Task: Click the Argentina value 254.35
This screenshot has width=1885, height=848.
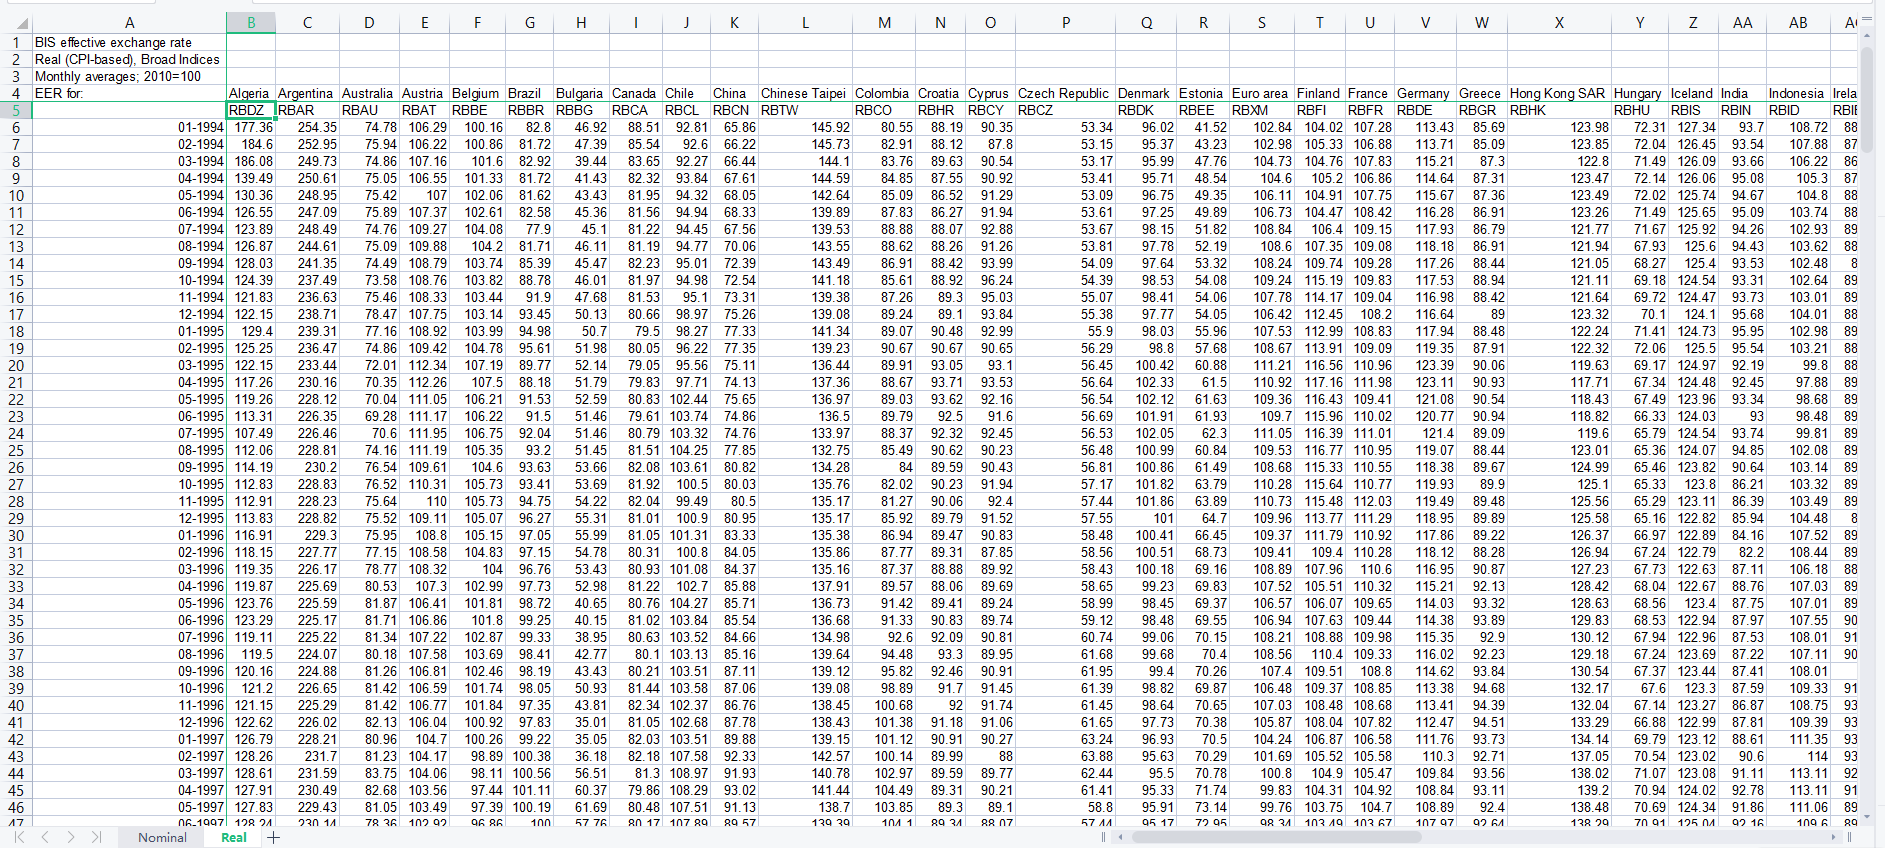Action: 307,127
